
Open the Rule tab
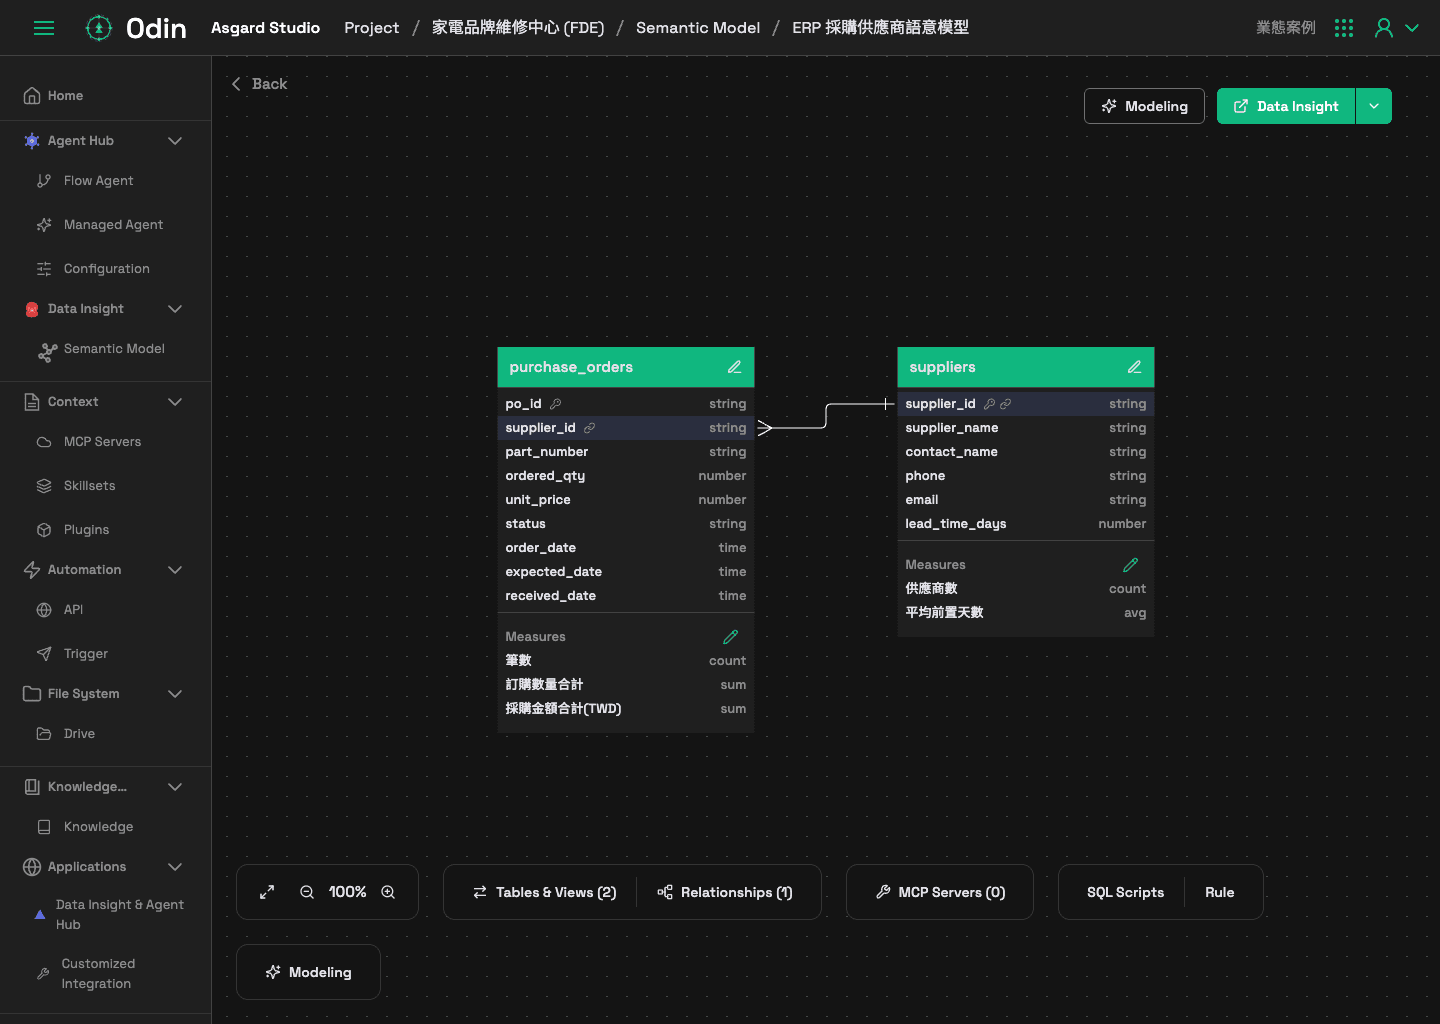coord(1219,892)
